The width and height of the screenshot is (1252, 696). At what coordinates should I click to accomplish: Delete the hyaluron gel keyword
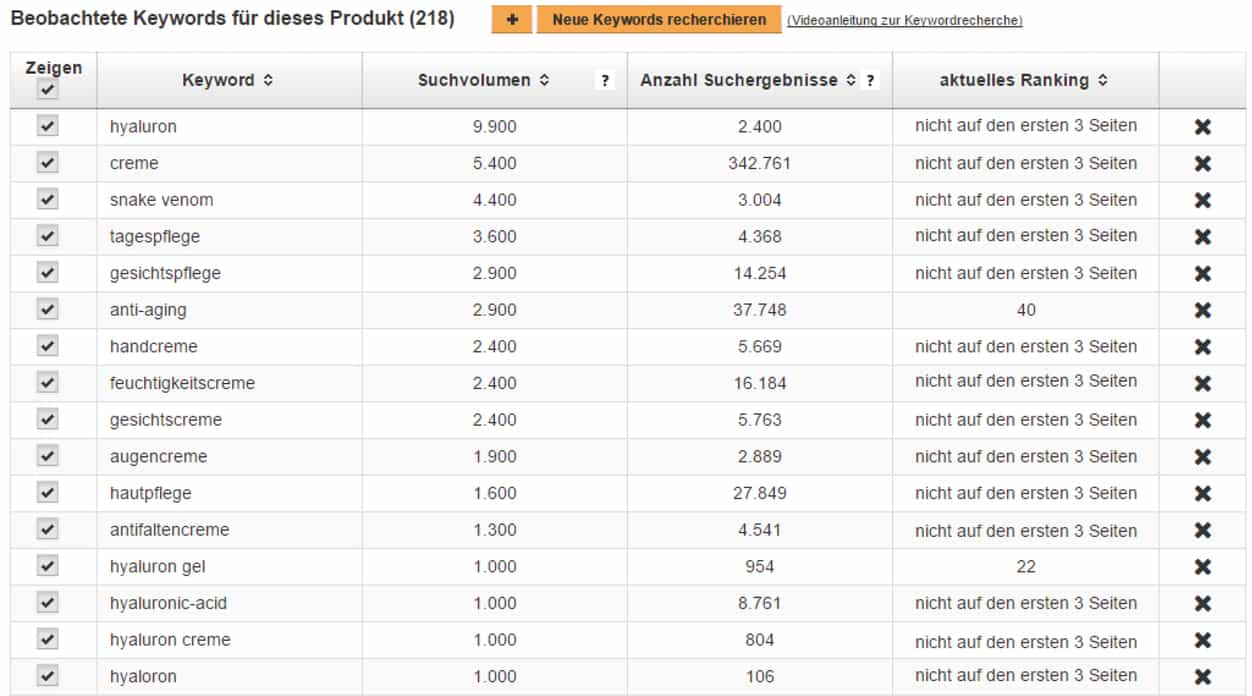(1202, 567)
